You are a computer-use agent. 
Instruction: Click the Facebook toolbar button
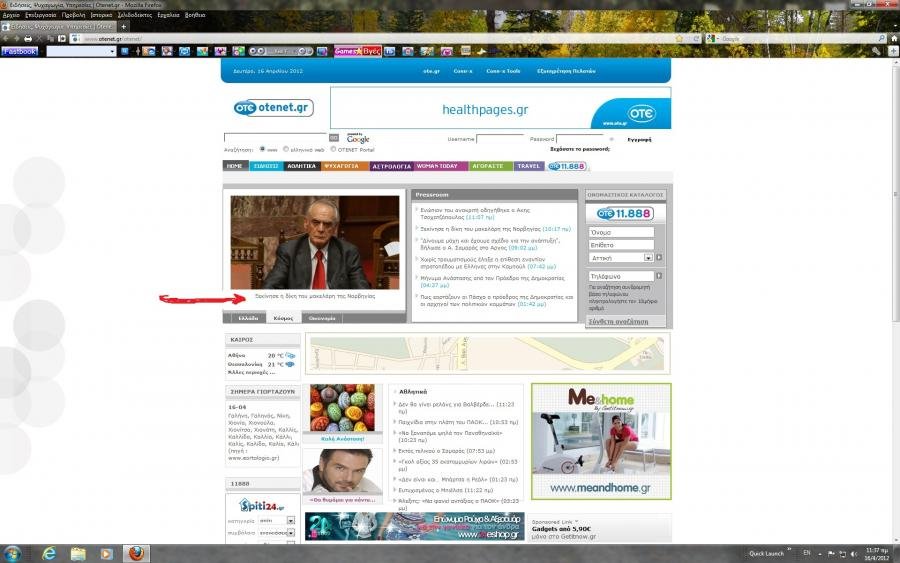pos(20,51)
